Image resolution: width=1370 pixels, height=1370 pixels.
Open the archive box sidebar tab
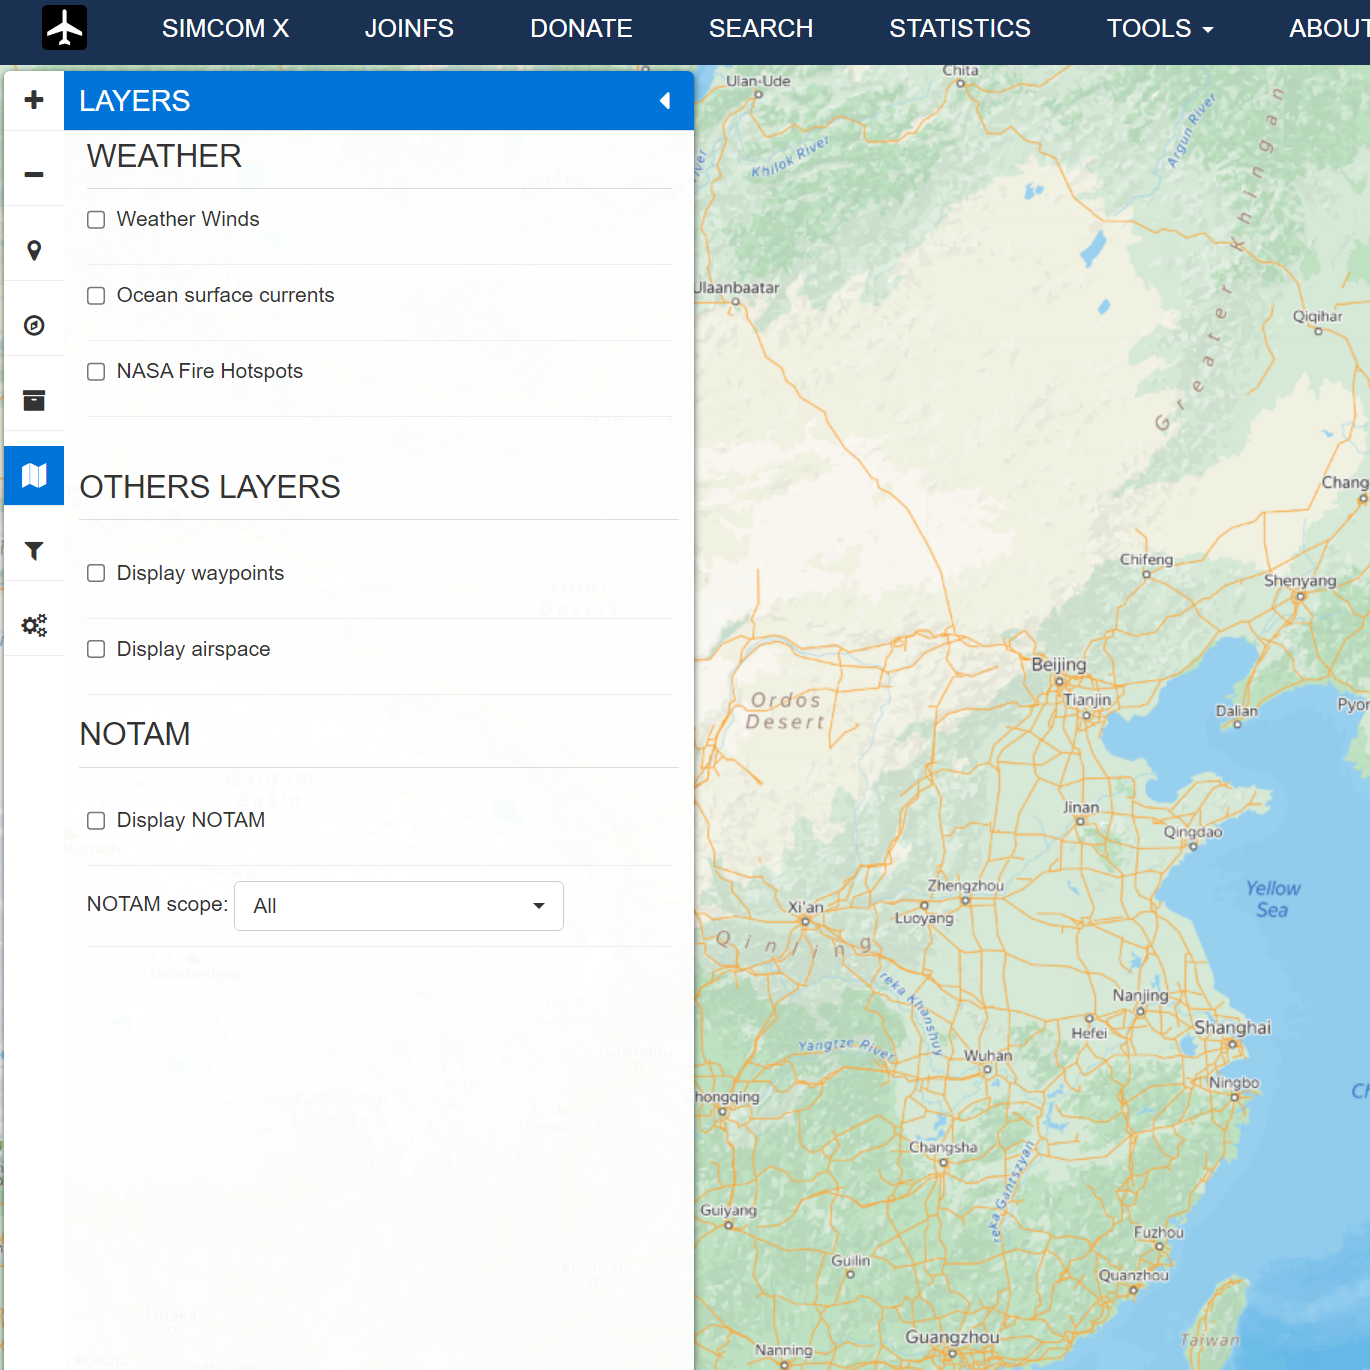tap(34, 400)
